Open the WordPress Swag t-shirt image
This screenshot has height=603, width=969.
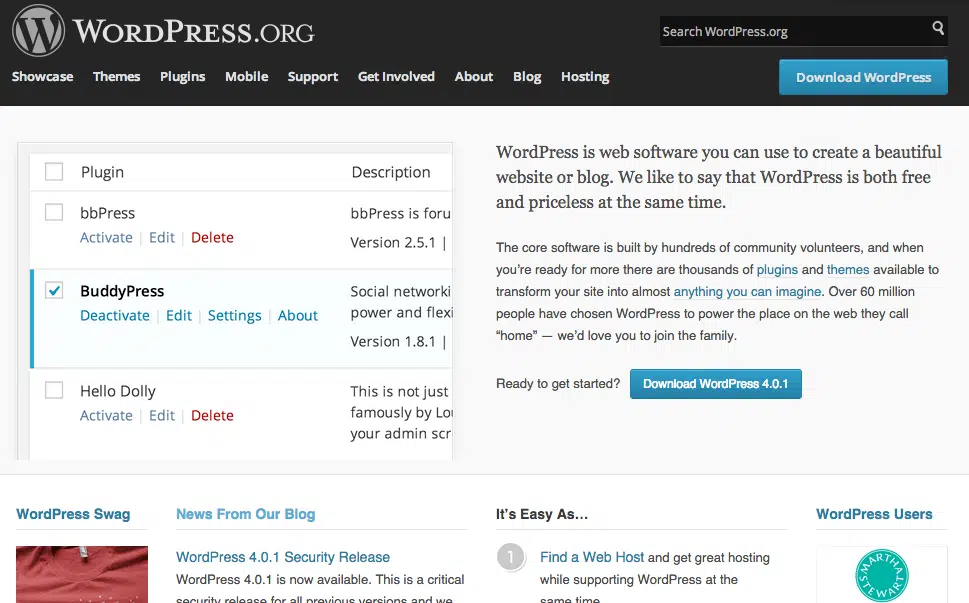point(82,574)
